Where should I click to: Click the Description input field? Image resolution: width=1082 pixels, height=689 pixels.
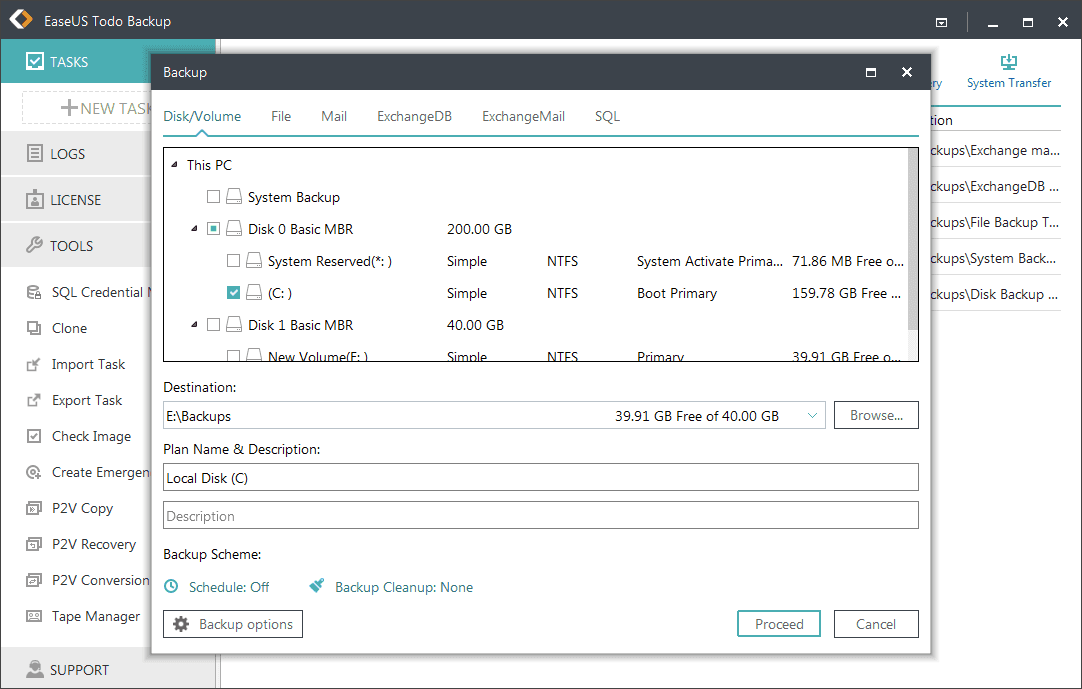(x=540, y=515)
